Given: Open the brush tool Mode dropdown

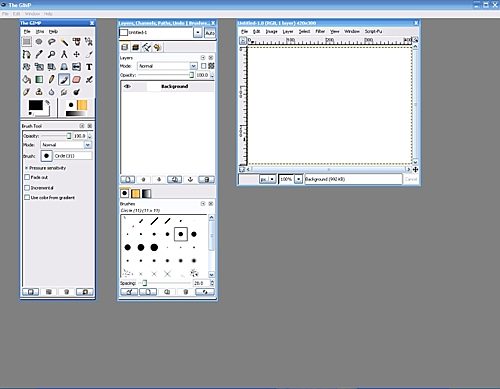Looking at the screenshot, I should click(87, 145).
